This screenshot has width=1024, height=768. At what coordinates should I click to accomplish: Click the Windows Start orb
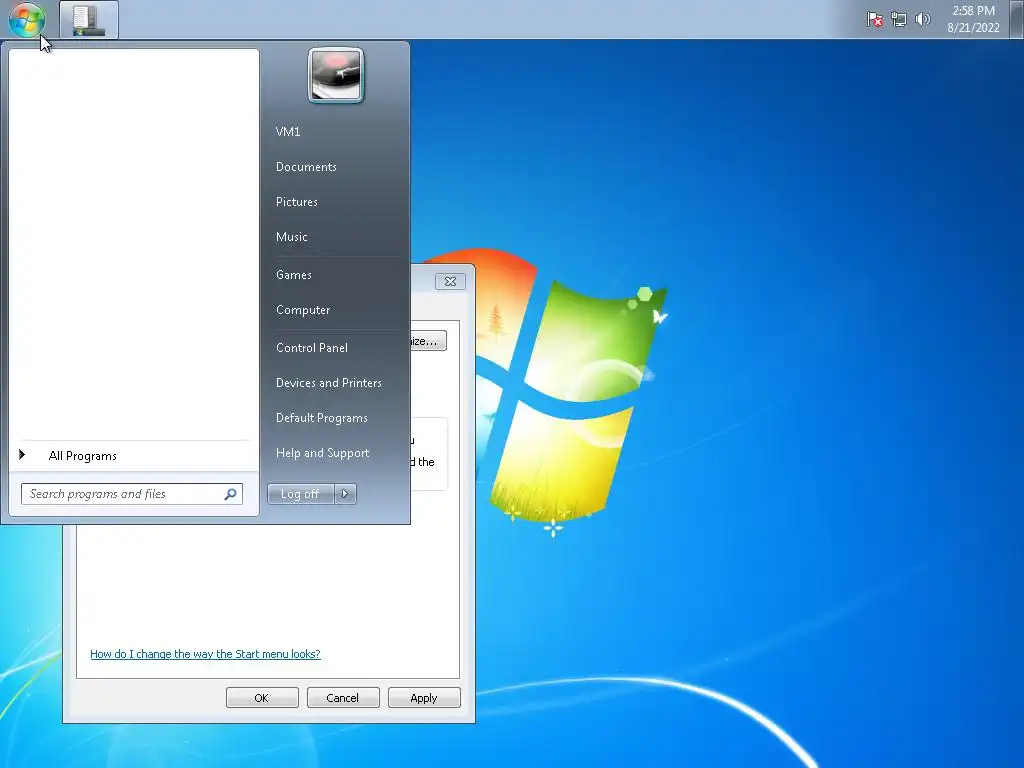tap(27, 20)
